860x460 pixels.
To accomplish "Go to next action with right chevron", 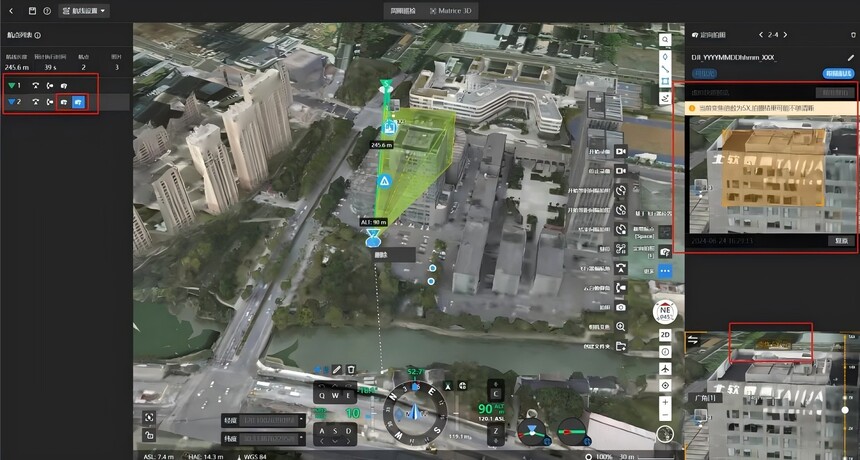I will tap(785, 35).
